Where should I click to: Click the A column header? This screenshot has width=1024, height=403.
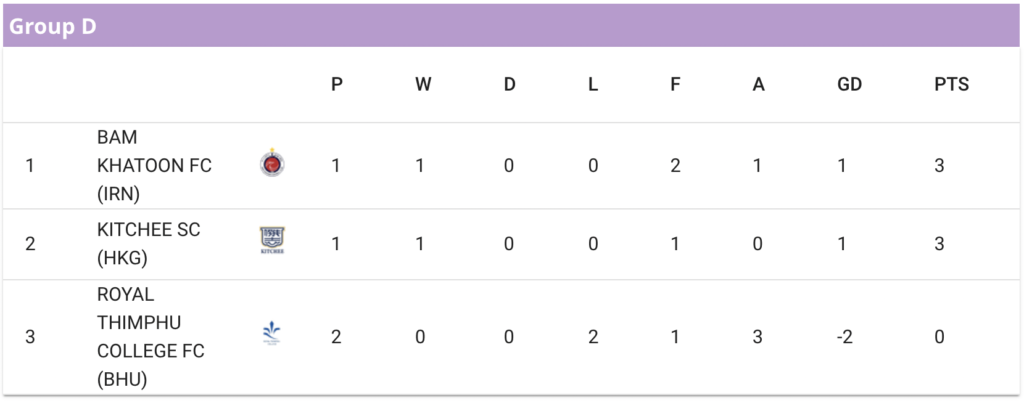click(758, 84)
